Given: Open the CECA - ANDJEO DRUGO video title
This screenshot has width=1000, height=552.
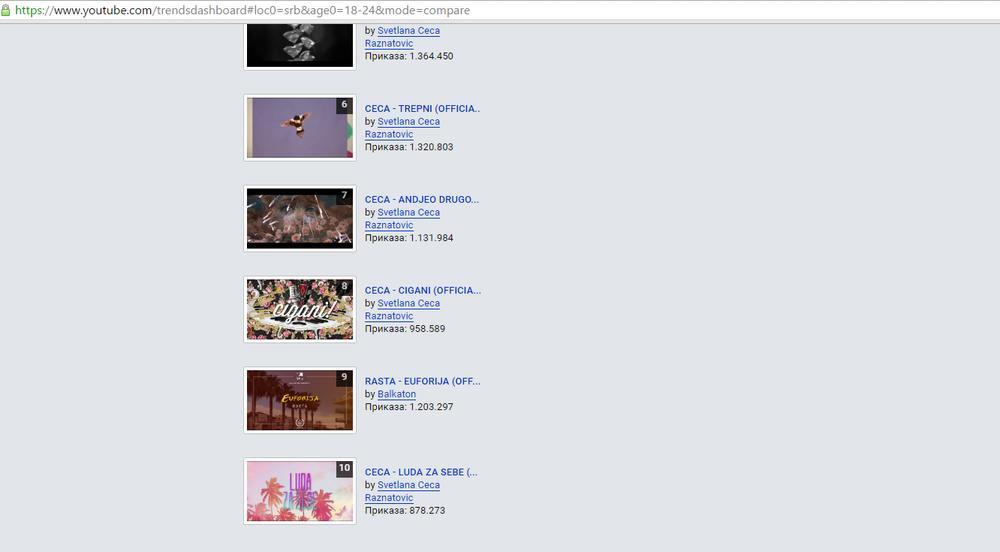Looking at the screenshot, I should pyautogui.click(x=422, y=199).
